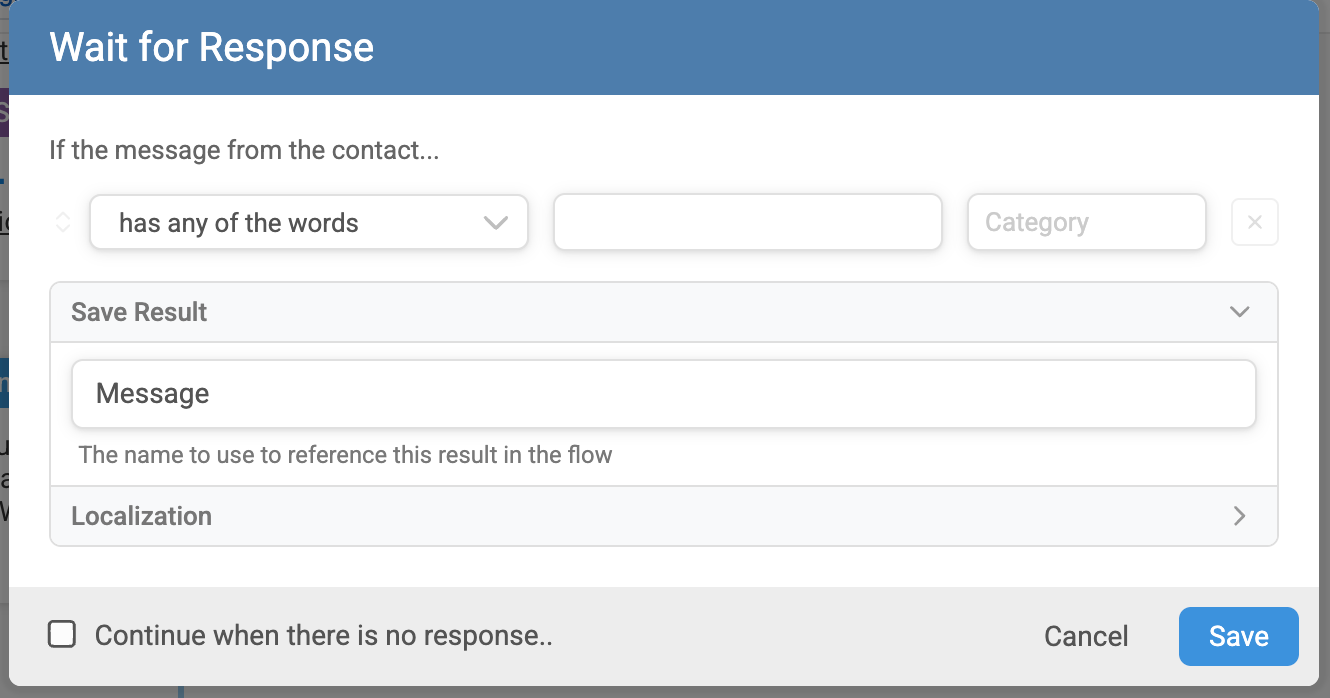Select the Message result name field
The image size is (1330, 698).
click(664, 394)
